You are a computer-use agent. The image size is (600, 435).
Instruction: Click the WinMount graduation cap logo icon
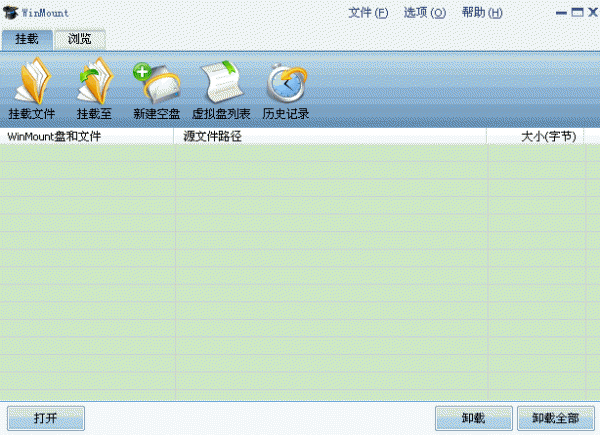[x=10, y=13]
